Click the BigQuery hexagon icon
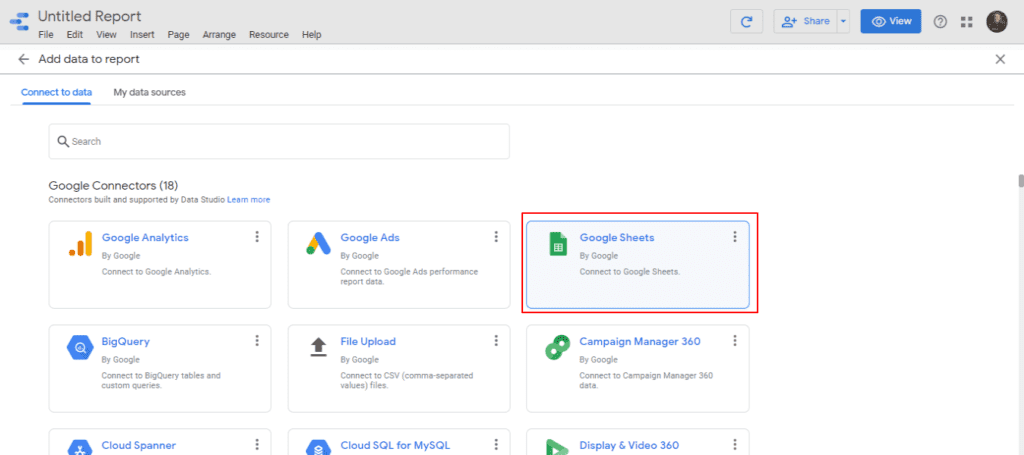Screen dimensions: 1024x455 point(80,347)
